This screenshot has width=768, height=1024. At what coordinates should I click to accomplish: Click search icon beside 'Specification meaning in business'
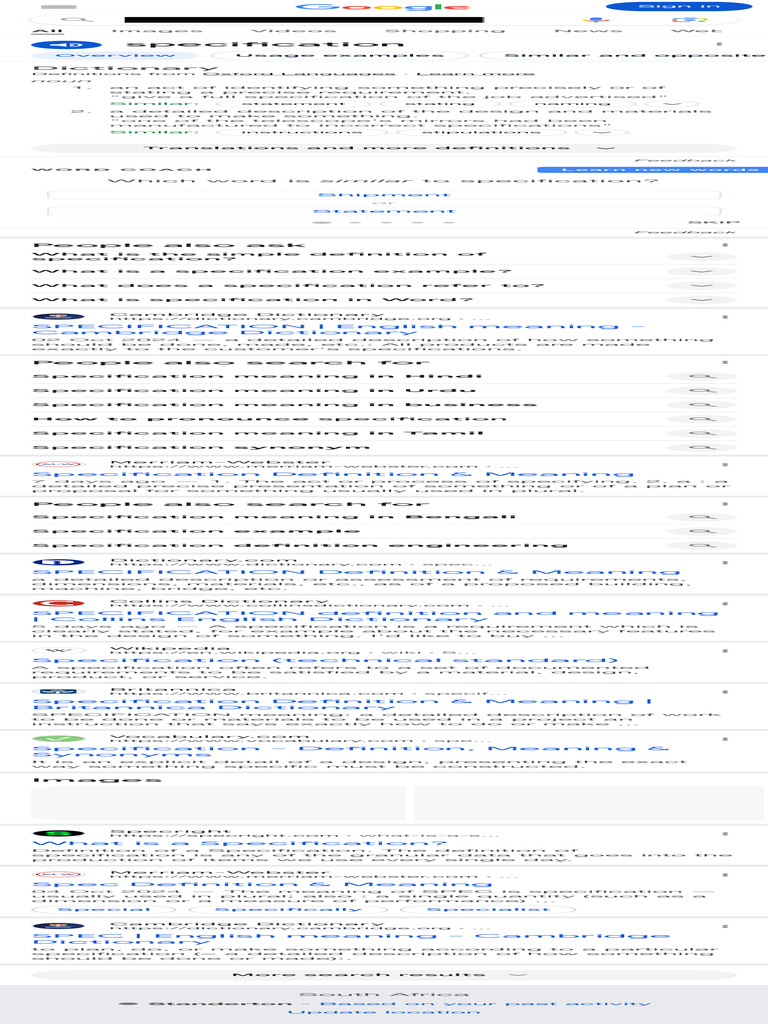(701, 405)
